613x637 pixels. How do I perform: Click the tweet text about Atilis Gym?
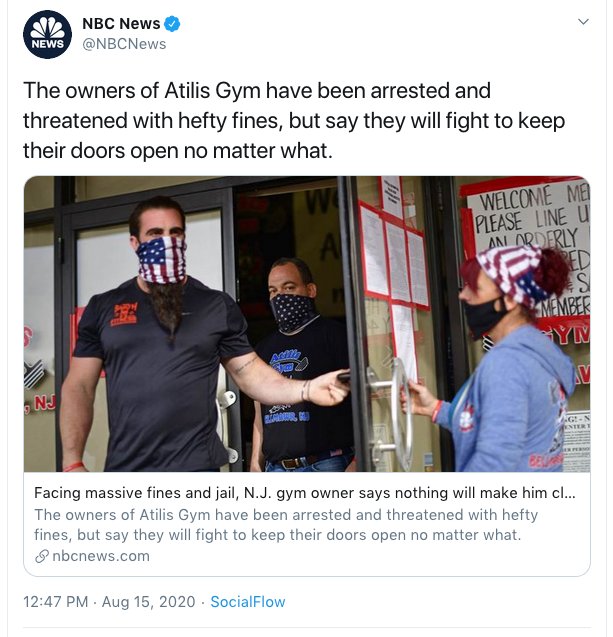click(294, 121)
